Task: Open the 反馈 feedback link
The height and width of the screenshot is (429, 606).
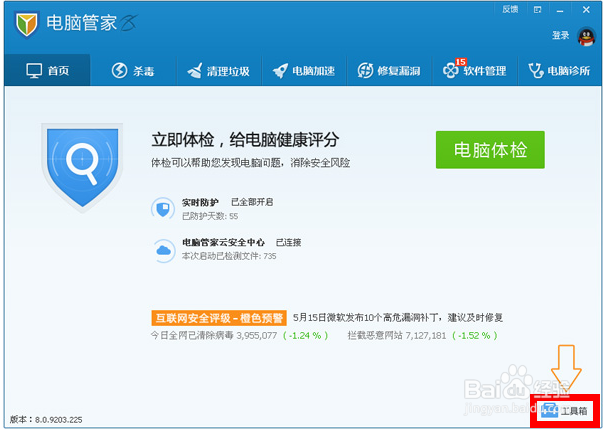Action: tap(510, 9)
